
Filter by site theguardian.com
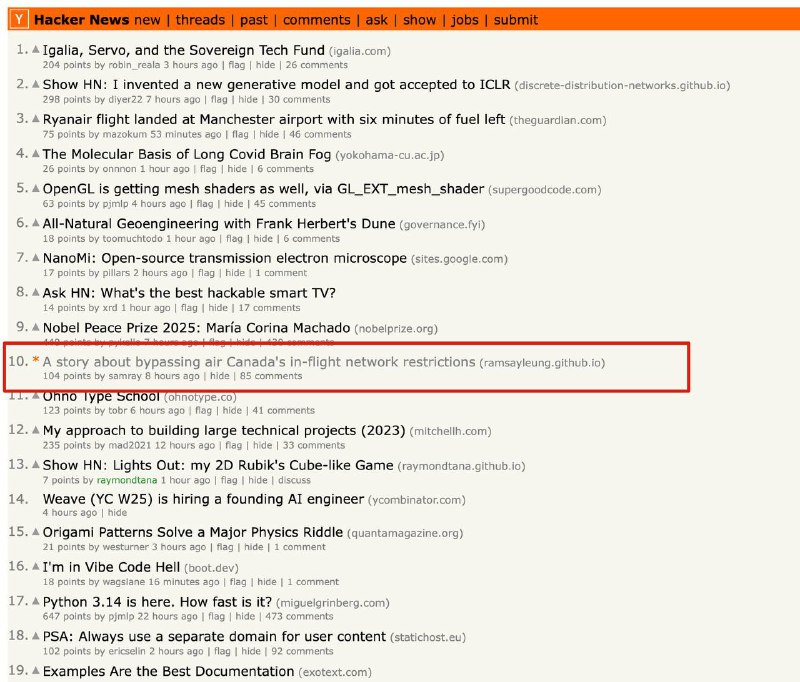tap(558, 120)
